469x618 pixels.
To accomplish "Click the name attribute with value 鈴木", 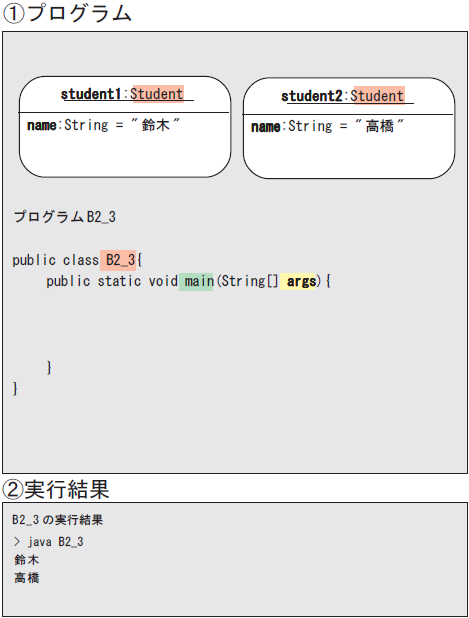I will [103, 125].
